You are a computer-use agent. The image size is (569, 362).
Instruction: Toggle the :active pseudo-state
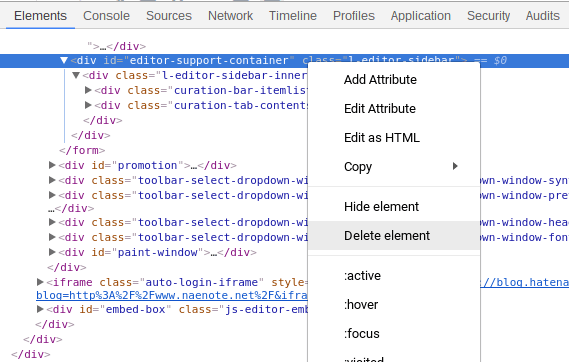(394, 275)
